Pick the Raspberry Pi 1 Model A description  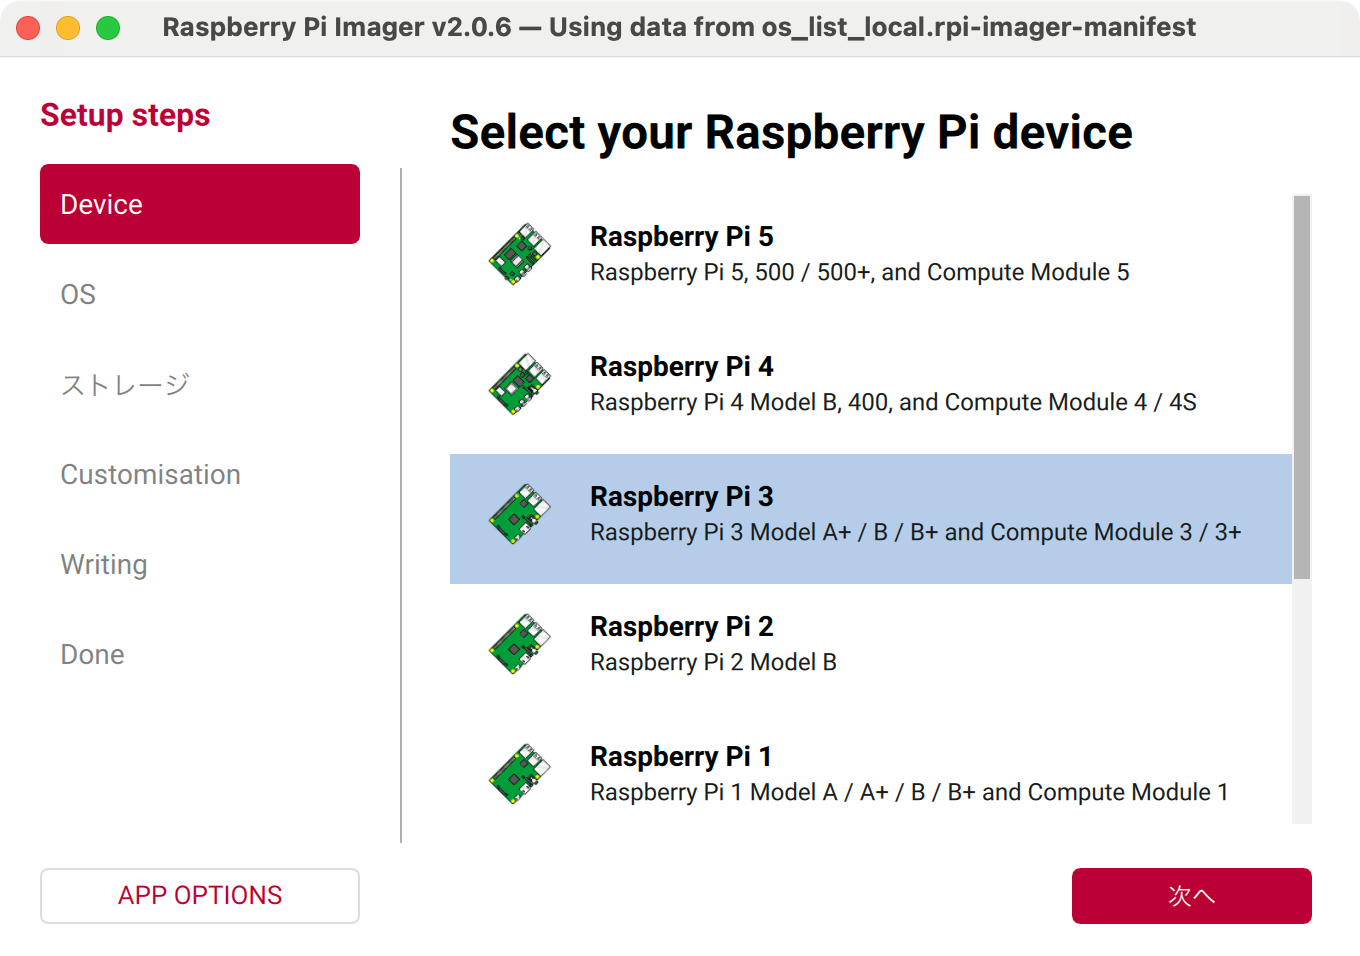(909, 792)
